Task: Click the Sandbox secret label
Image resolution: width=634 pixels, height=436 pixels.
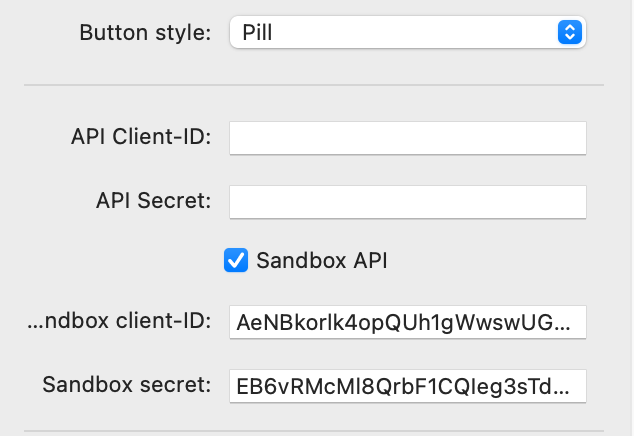Action: tap(127, 385)
